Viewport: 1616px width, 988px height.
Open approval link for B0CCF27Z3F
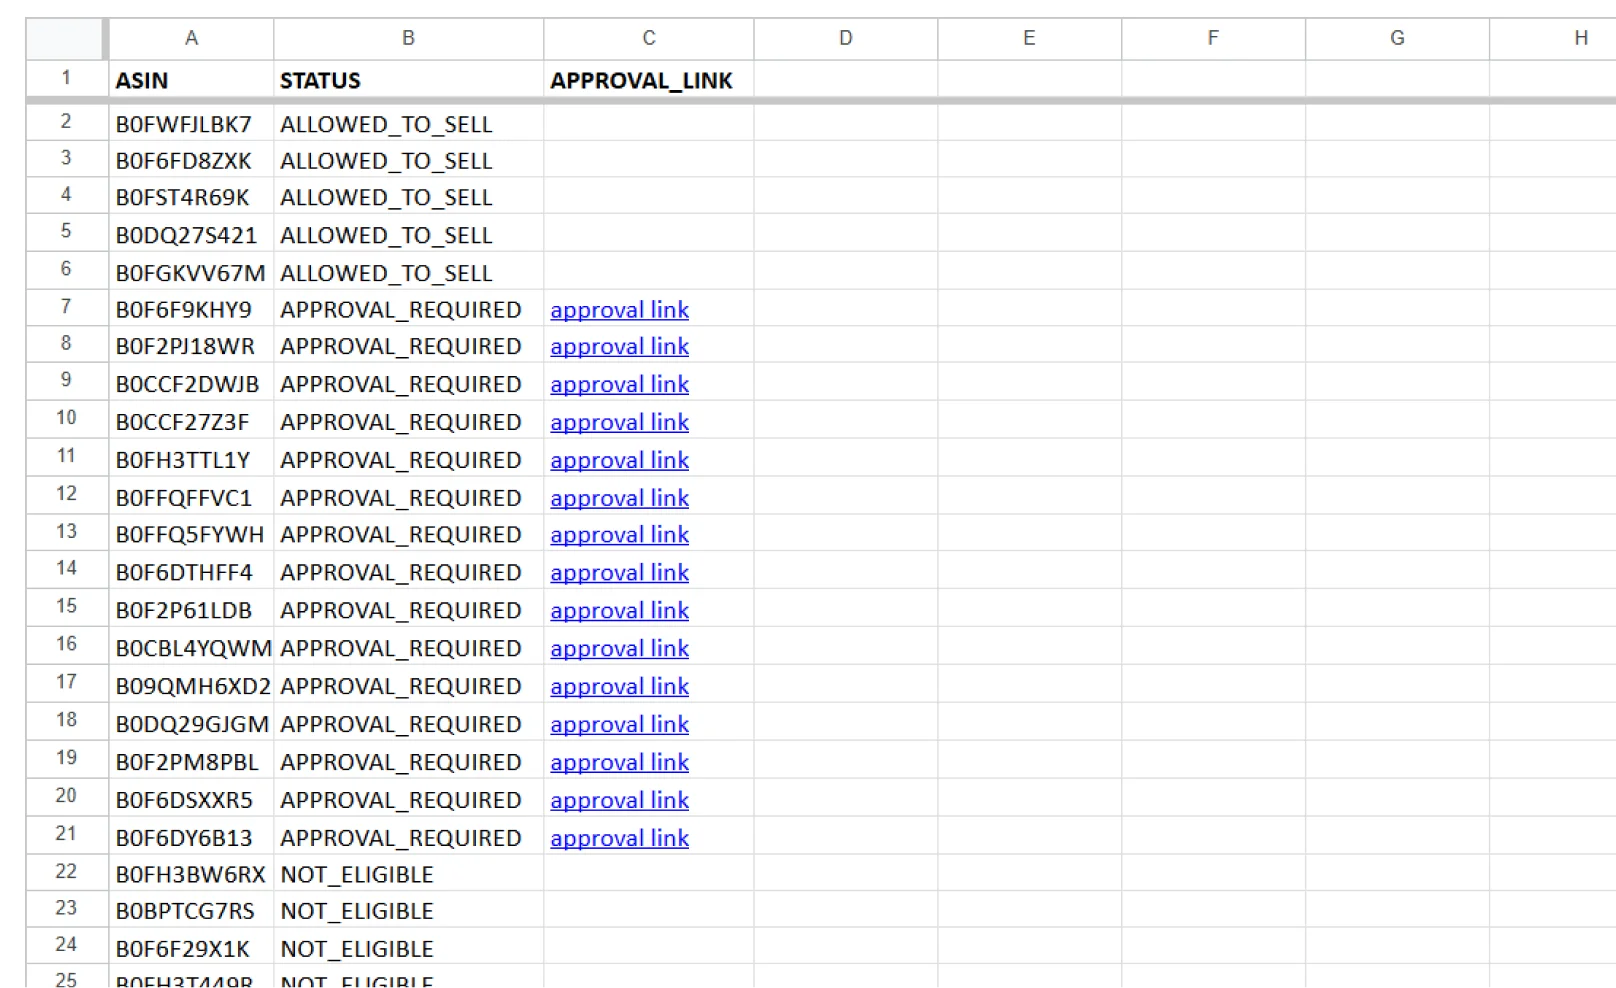[619, 423]
